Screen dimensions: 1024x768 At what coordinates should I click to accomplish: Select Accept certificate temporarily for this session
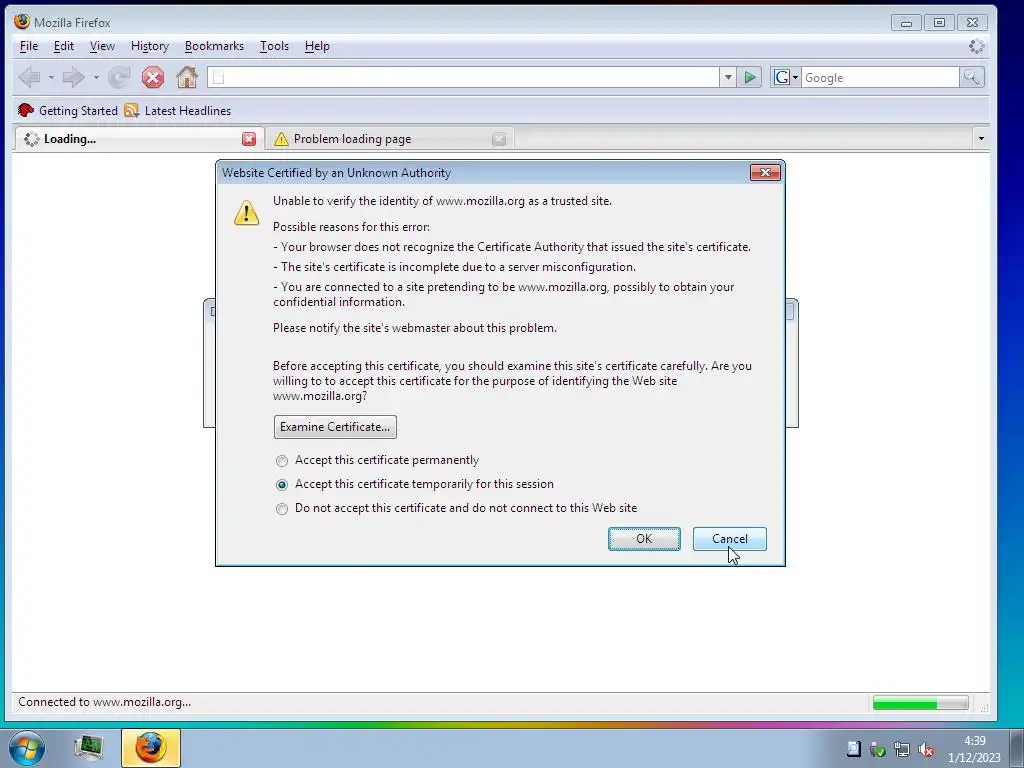pyautogui.click(x=415, y=485)
